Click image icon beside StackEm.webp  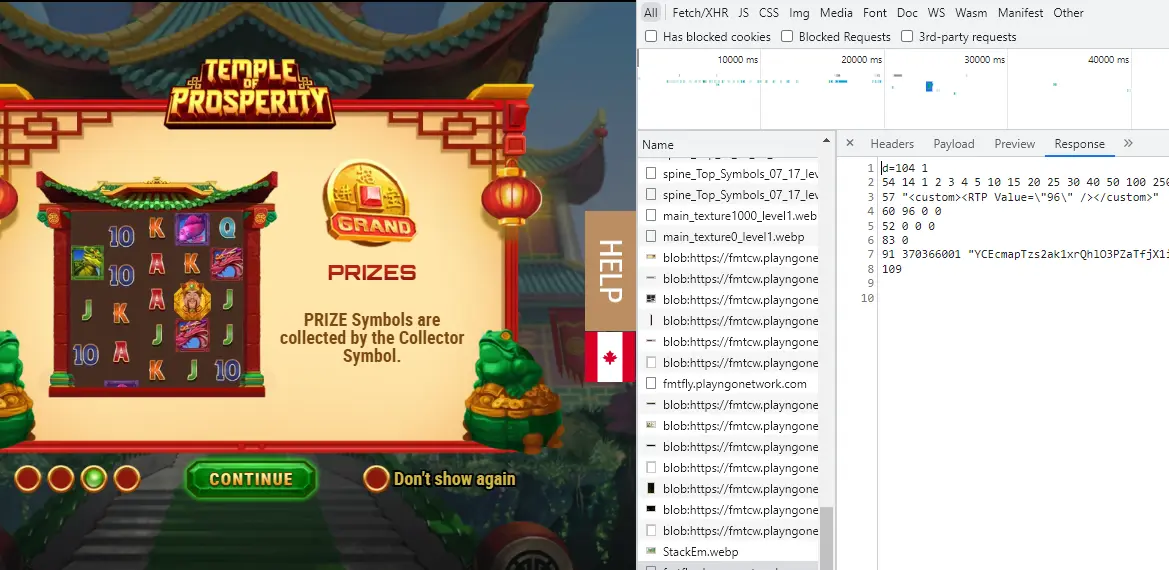click(x=651, y=551)
